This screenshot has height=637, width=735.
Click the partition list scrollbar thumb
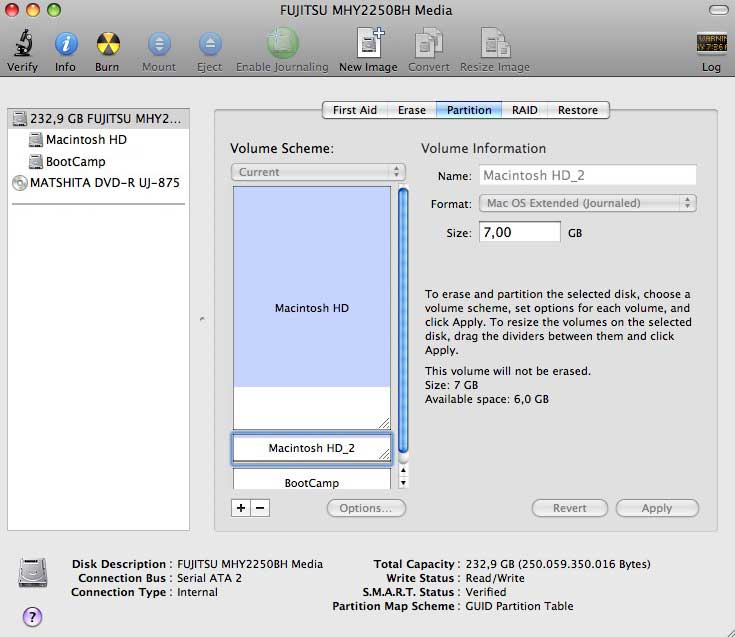tap(403, 321)
